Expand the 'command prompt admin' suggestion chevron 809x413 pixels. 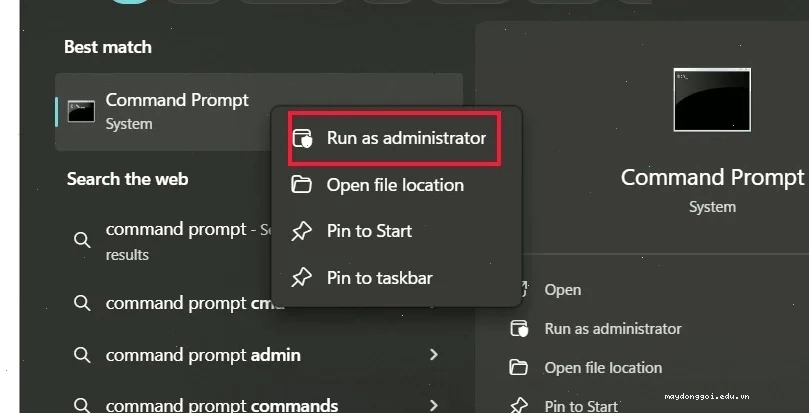(x=434, y=355)
